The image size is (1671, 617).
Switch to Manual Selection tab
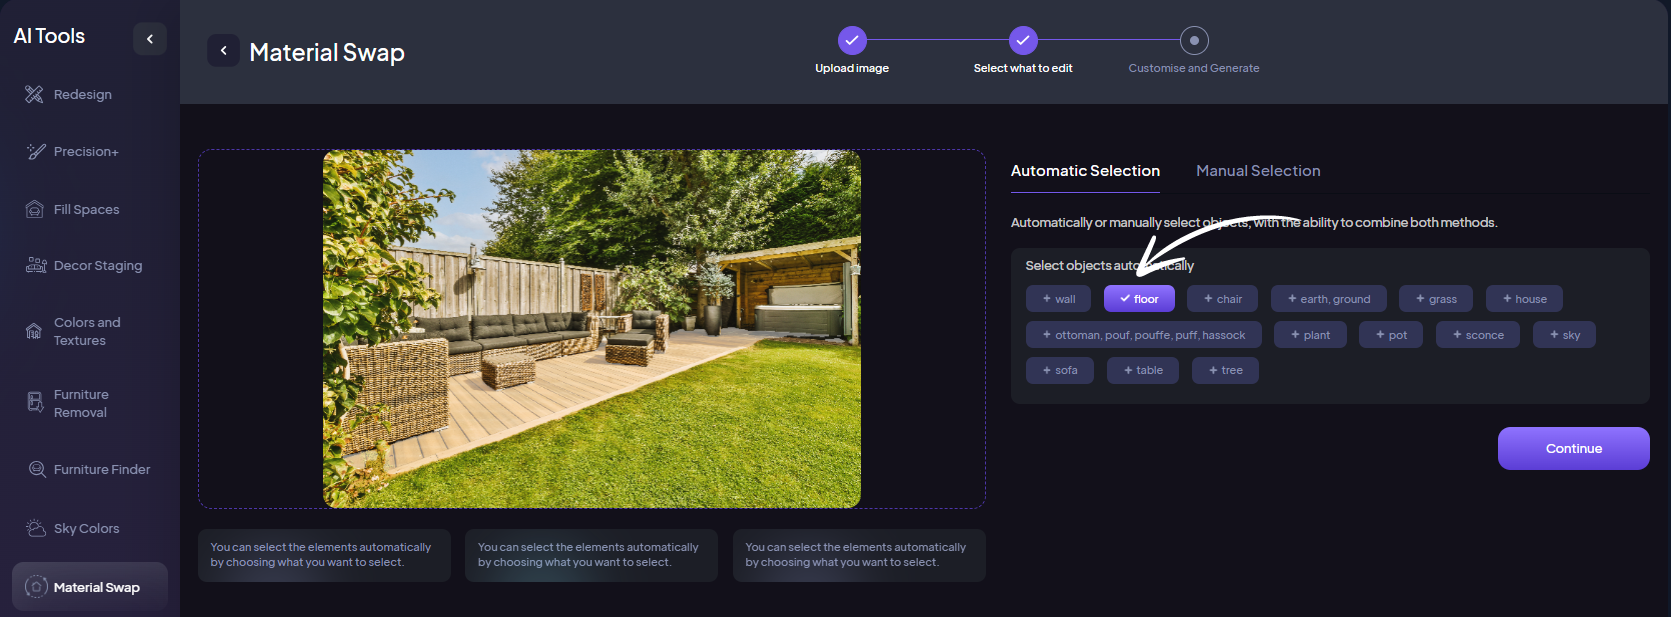tap(1258, 171)
